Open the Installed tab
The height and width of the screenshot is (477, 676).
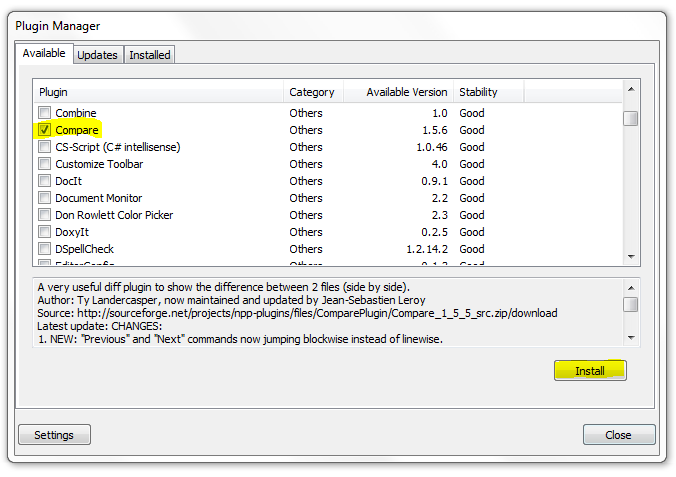click(x=149, y=55)
